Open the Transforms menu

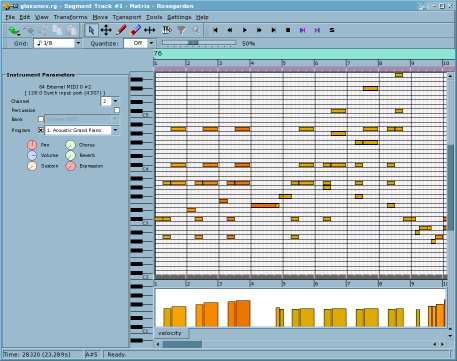[x=70, y=17]
